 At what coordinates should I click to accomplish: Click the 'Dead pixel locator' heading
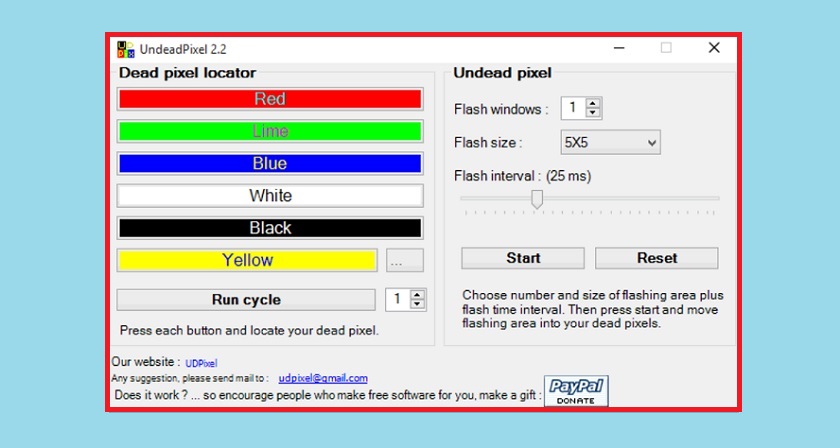188,73
